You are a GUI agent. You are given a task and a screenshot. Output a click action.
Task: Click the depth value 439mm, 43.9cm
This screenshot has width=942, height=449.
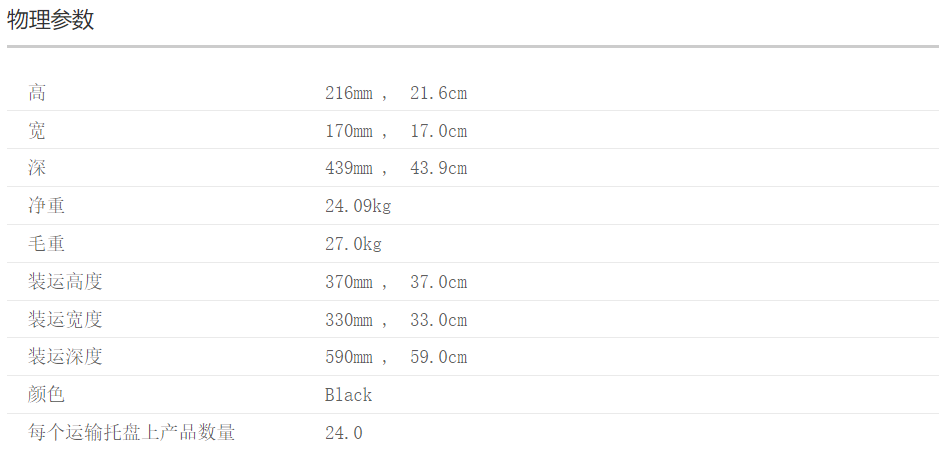point(396,168)
